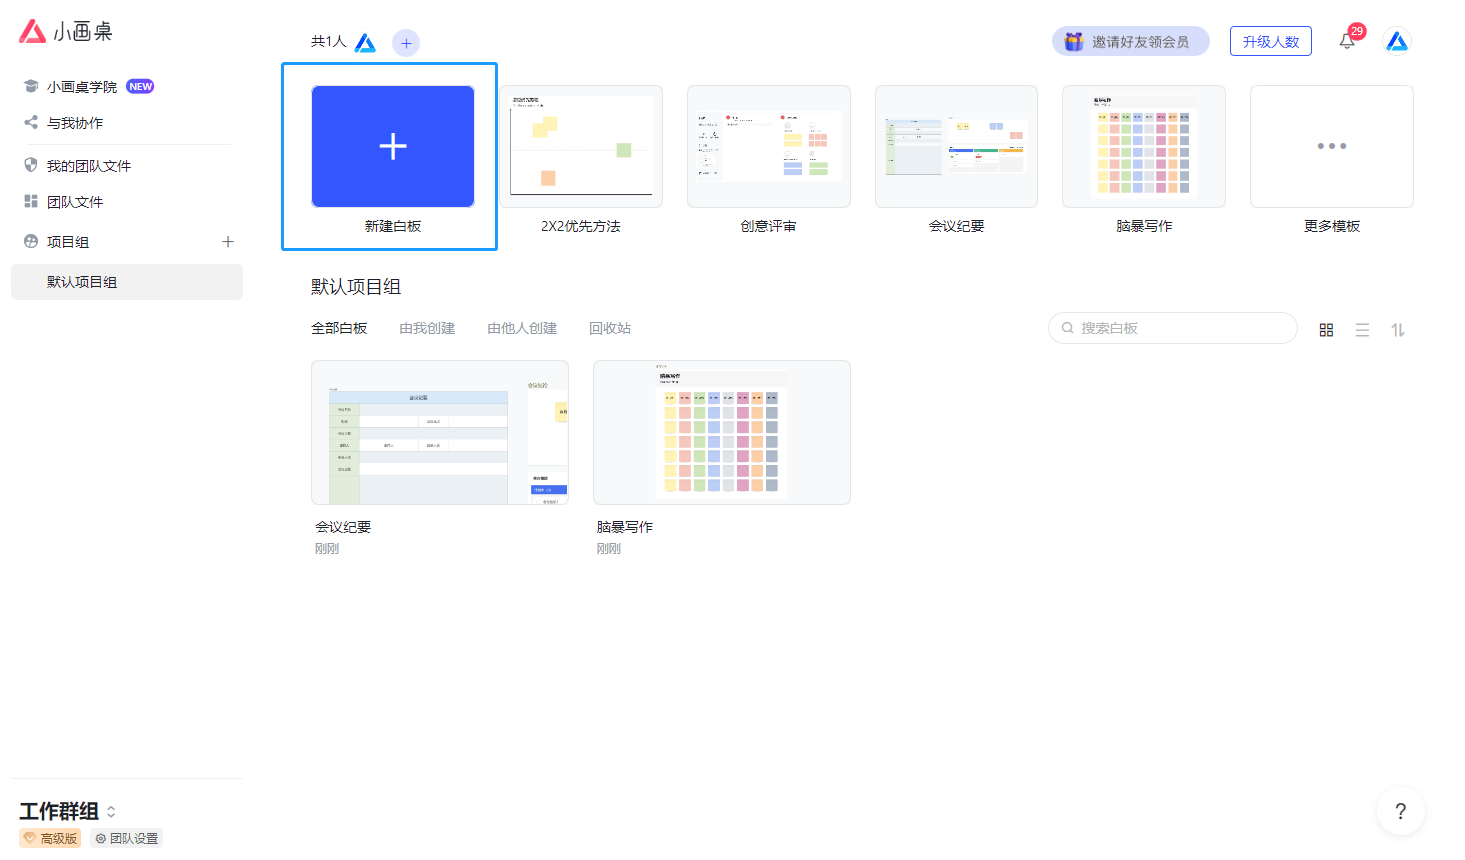Click 邀请好友领会员 button
Image resolution: width=1465 pixels, height=860 pixels.
coord(1130,41)
